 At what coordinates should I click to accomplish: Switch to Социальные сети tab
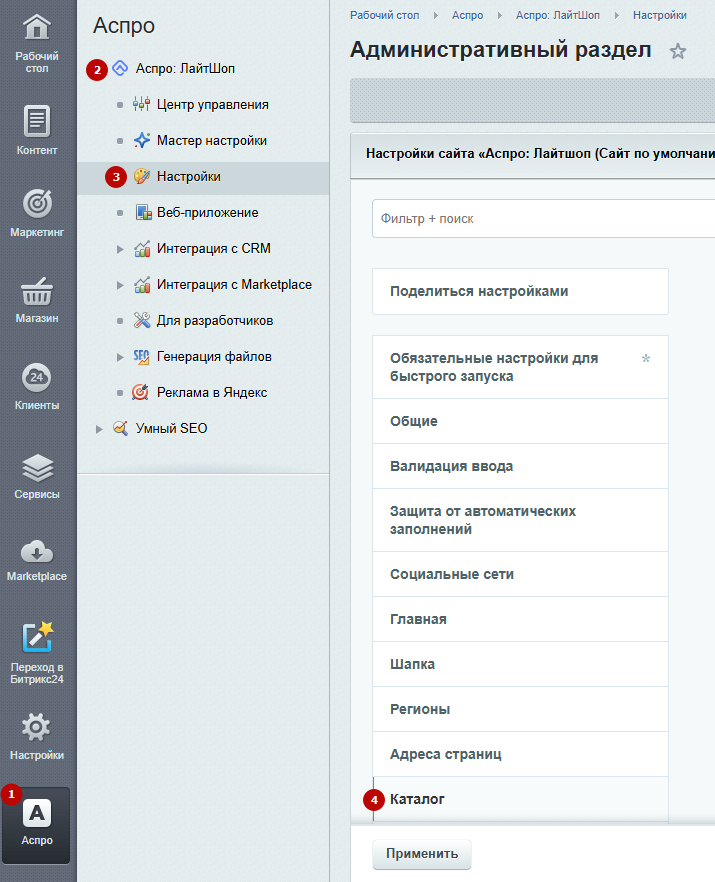tap(520, 574)
